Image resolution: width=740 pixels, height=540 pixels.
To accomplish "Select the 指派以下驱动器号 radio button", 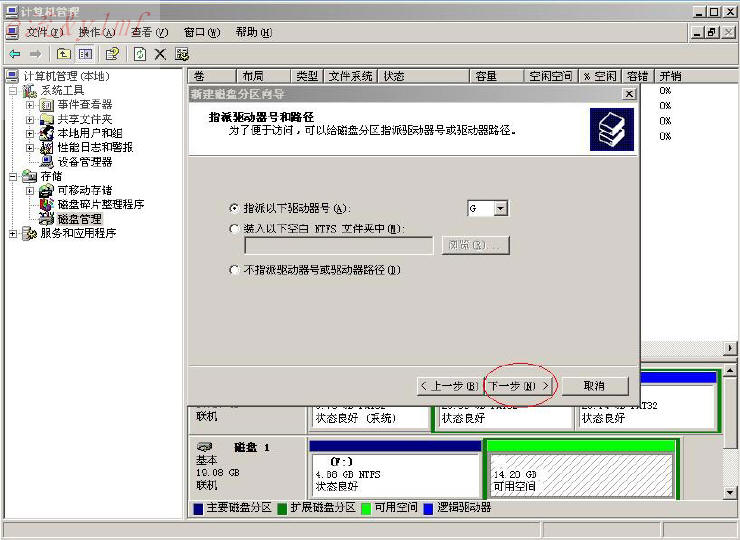I will 235,208.
